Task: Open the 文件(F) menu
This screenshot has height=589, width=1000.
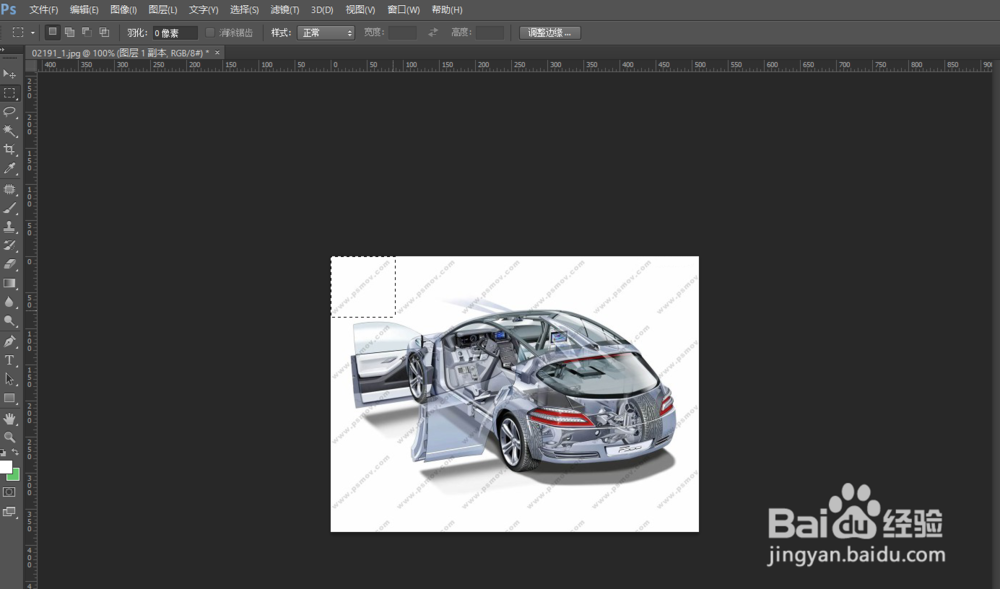Action: click(43, 10)
